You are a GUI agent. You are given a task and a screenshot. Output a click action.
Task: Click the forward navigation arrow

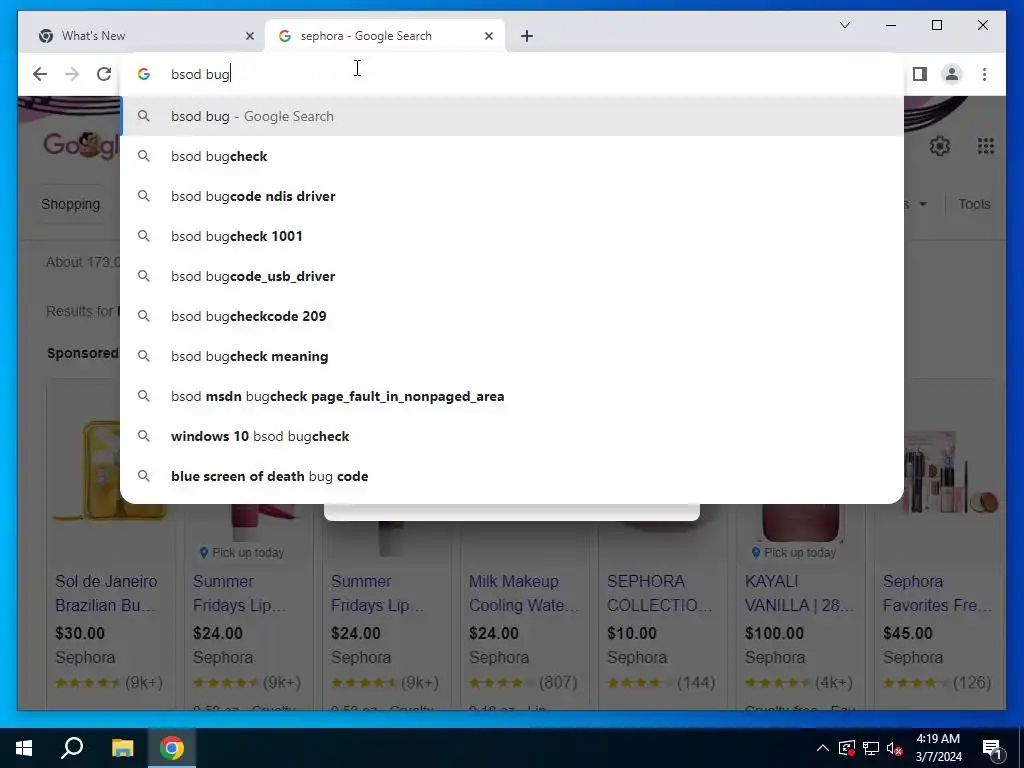(72, 74)
